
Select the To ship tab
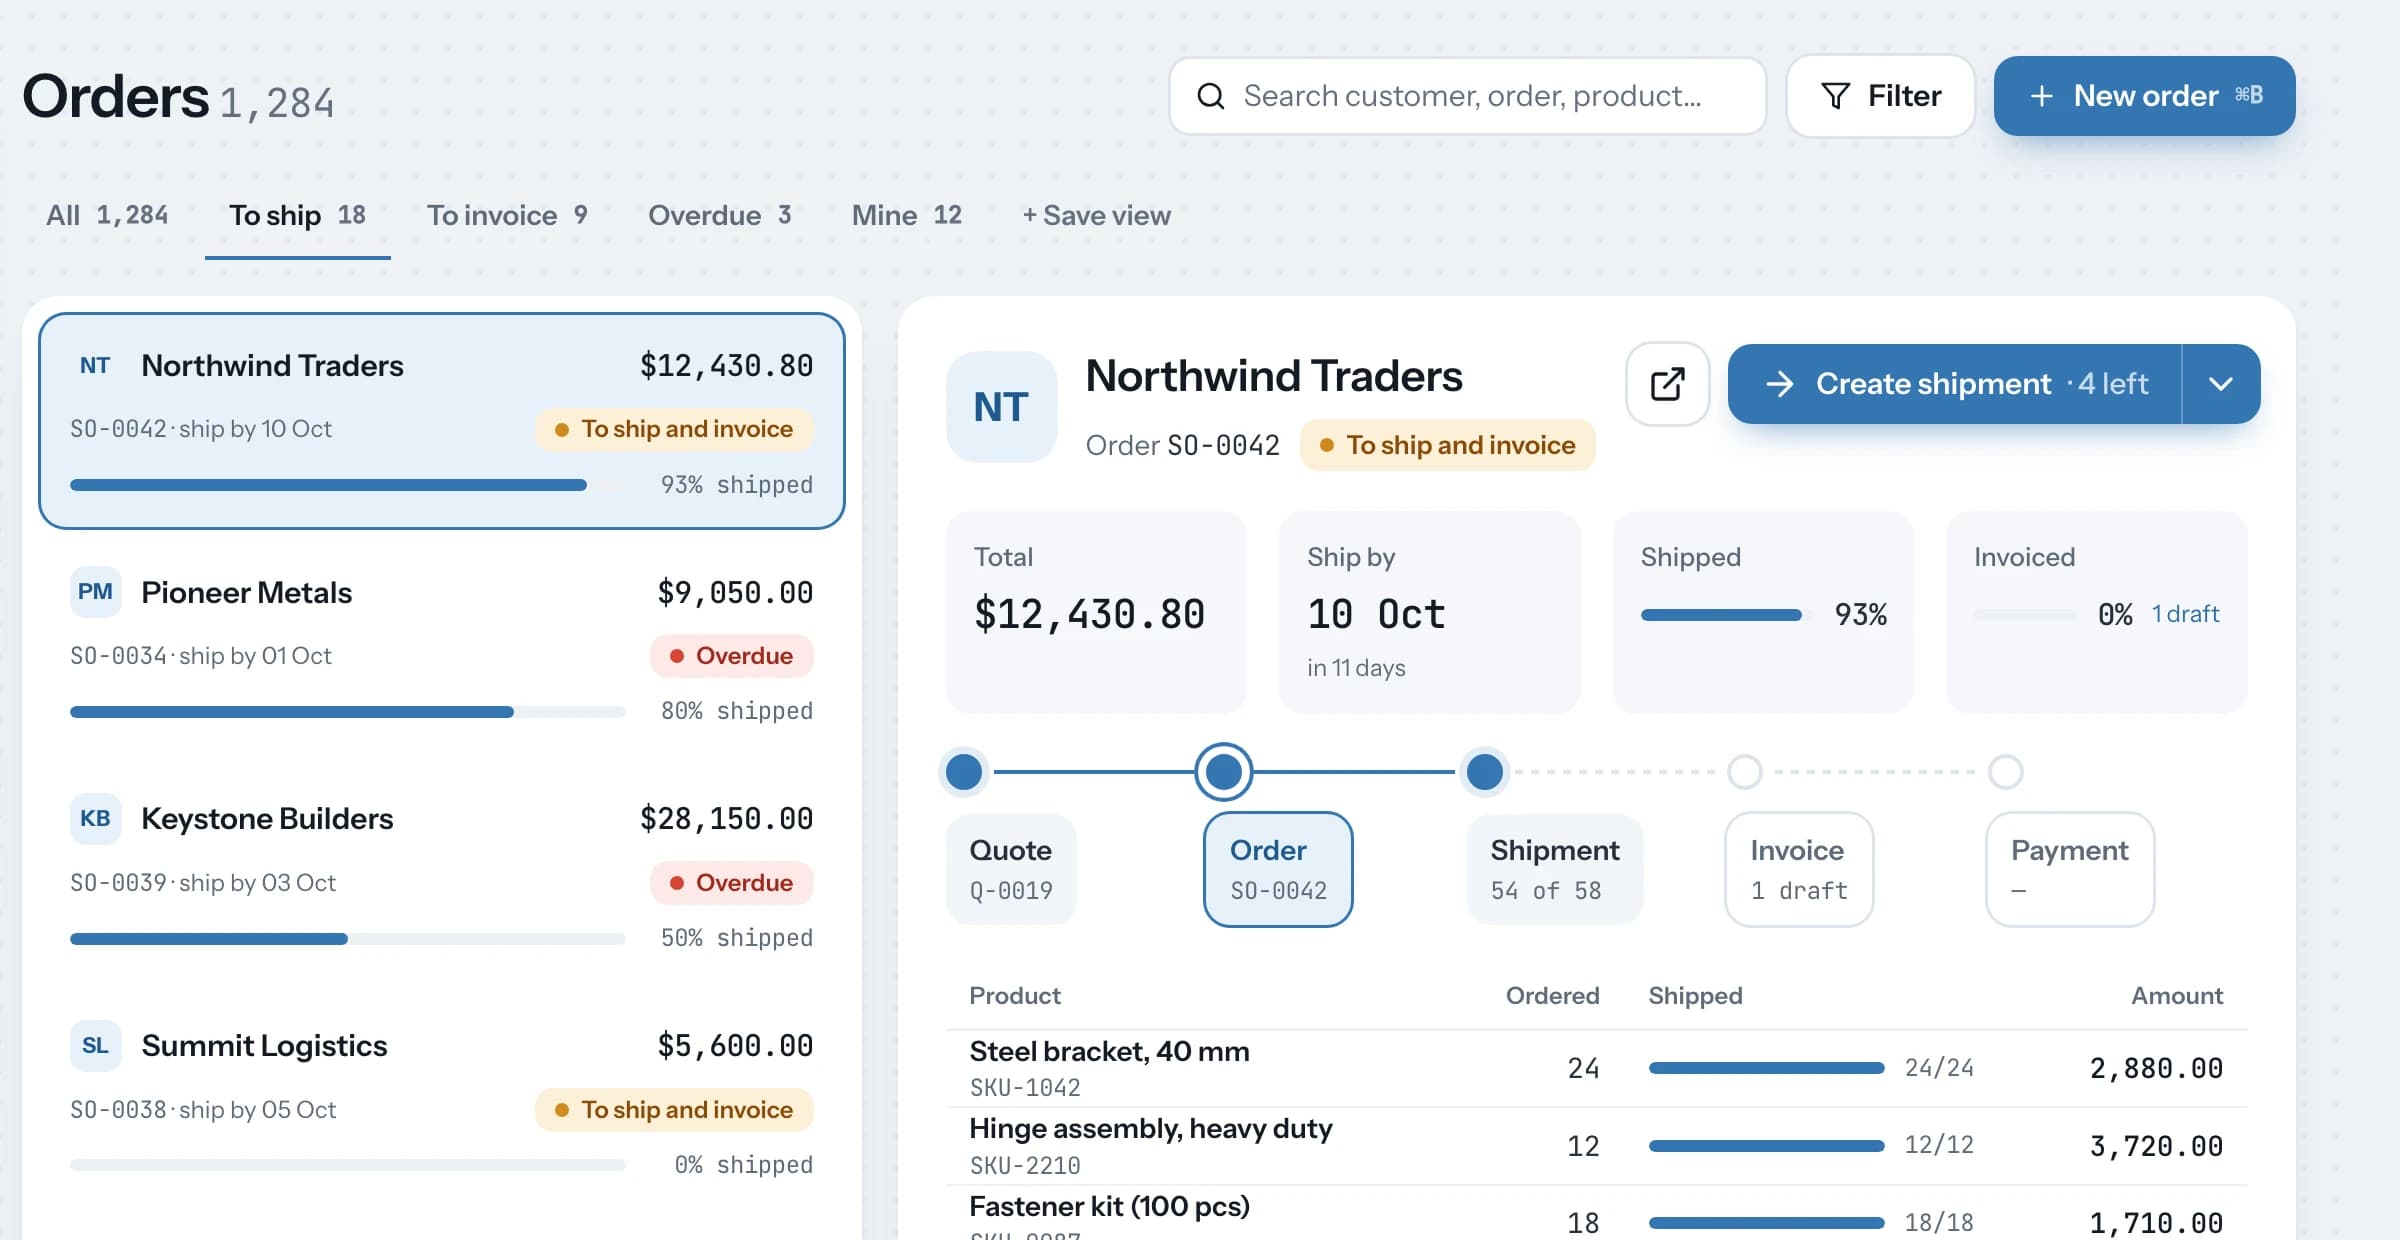[x=297, y=215]
